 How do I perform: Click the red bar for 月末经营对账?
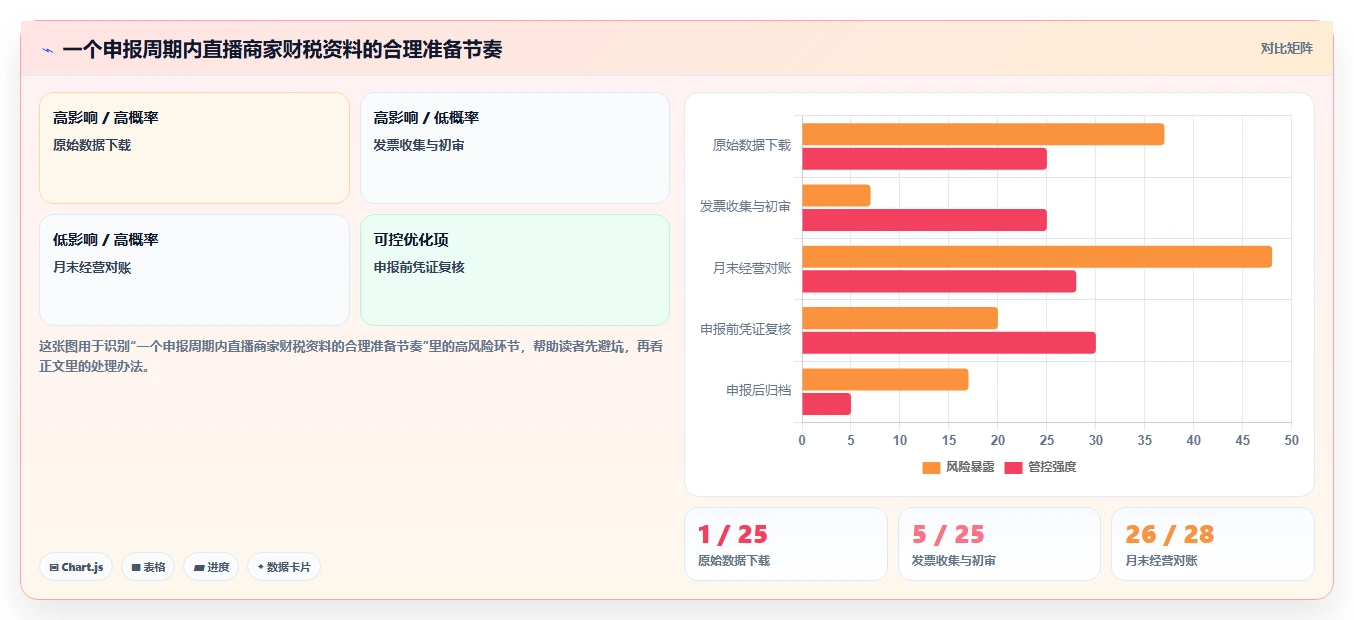pos(939,281)
